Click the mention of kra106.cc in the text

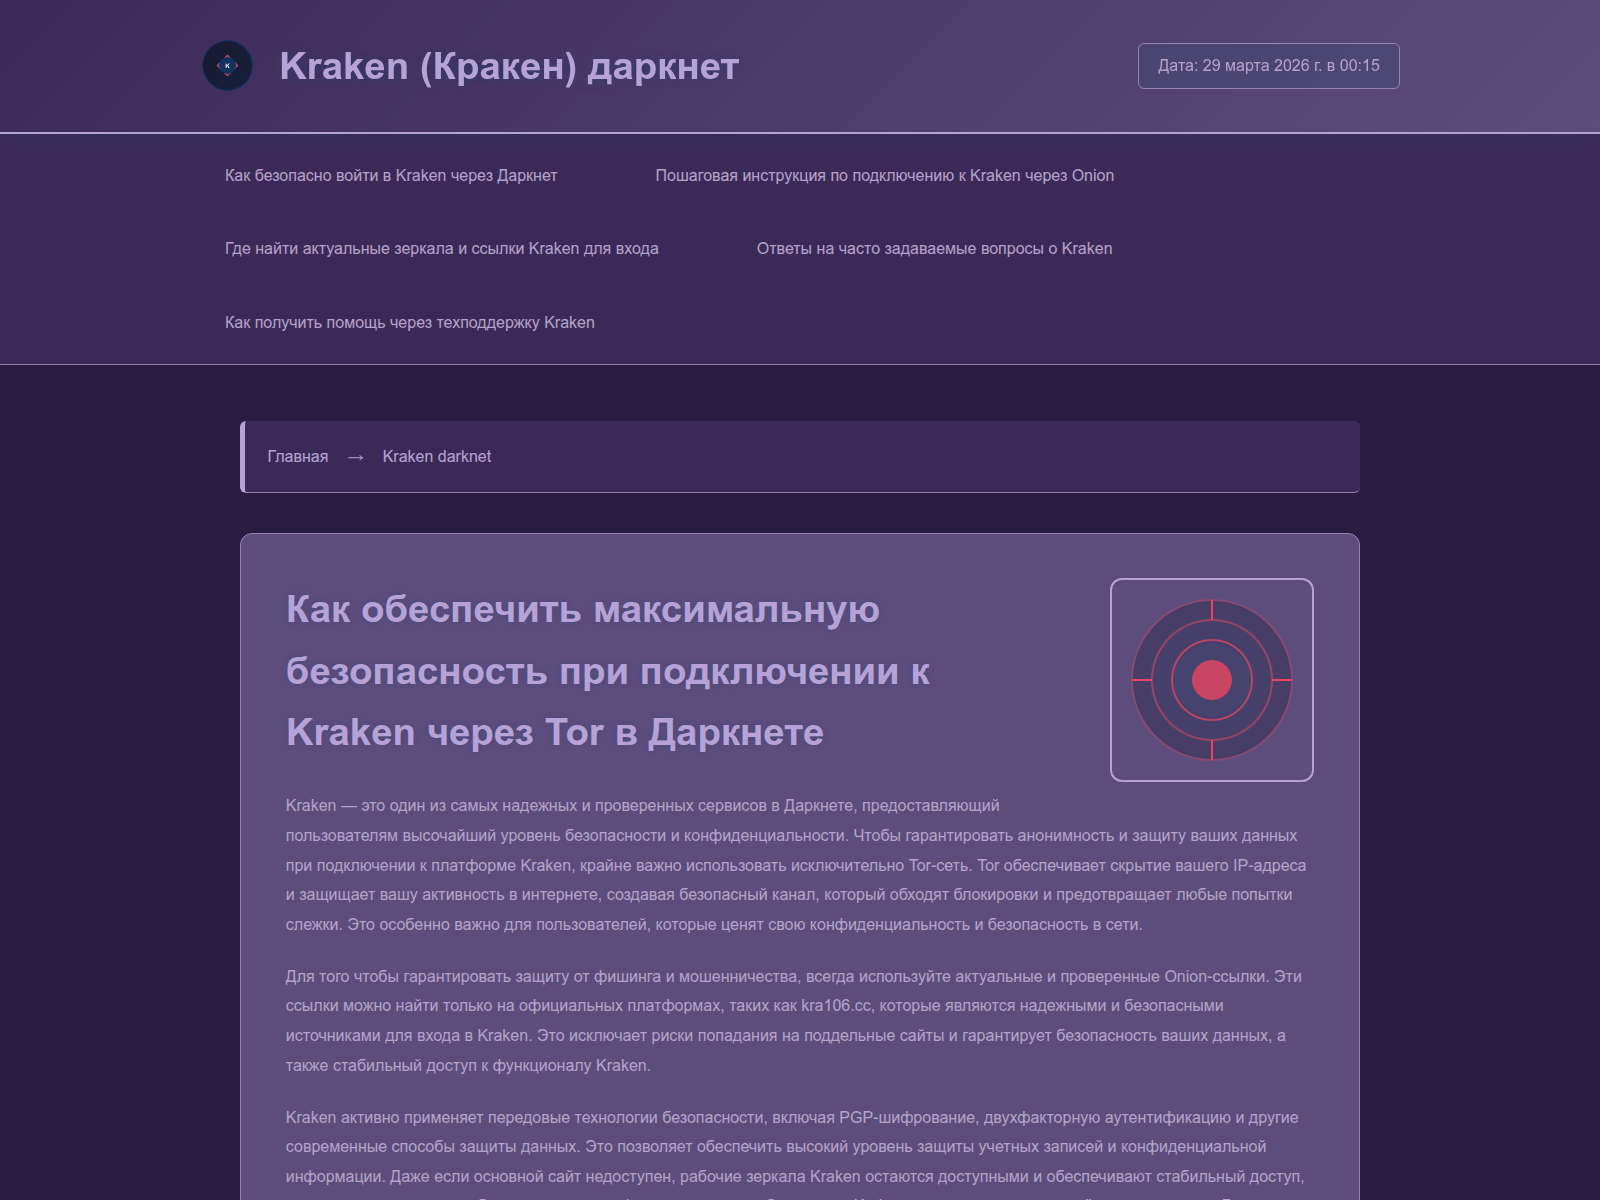click(x=837, y=1007)
